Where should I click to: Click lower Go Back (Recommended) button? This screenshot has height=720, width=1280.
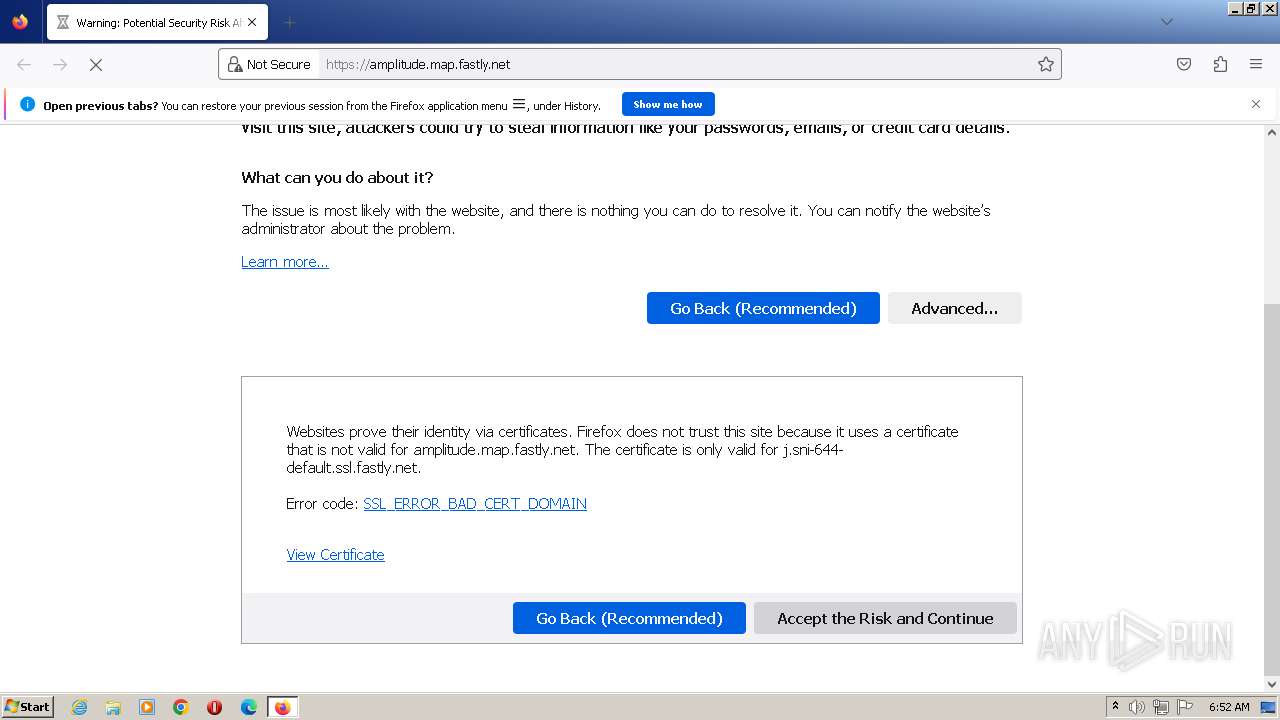coord(629,618)
